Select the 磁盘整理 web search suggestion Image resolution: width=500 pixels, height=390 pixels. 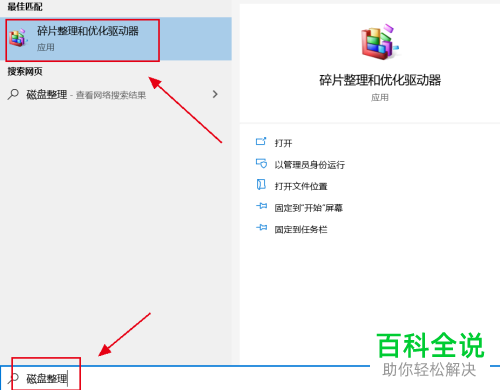pyautogui.click(x=116, y=95)
